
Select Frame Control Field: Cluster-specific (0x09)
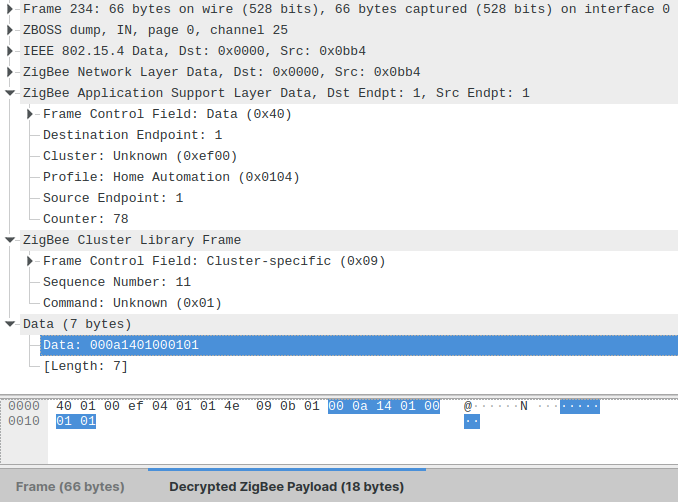pyautogui.click(x=214, y=261)
